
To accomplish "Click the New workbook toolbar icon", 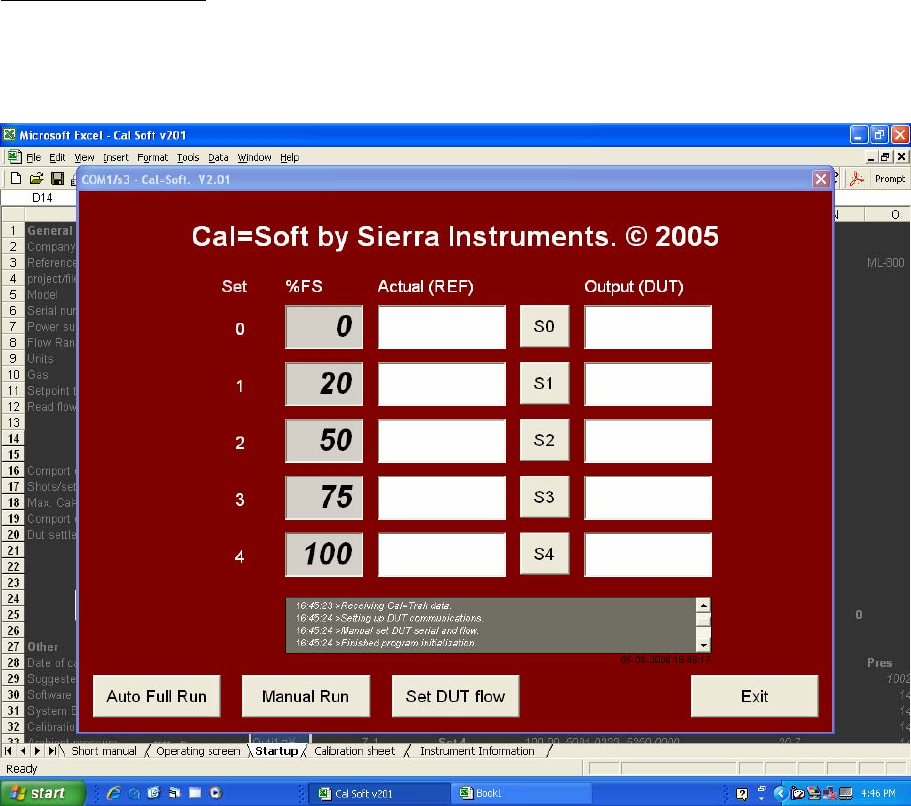I will (x=16, y=178).
